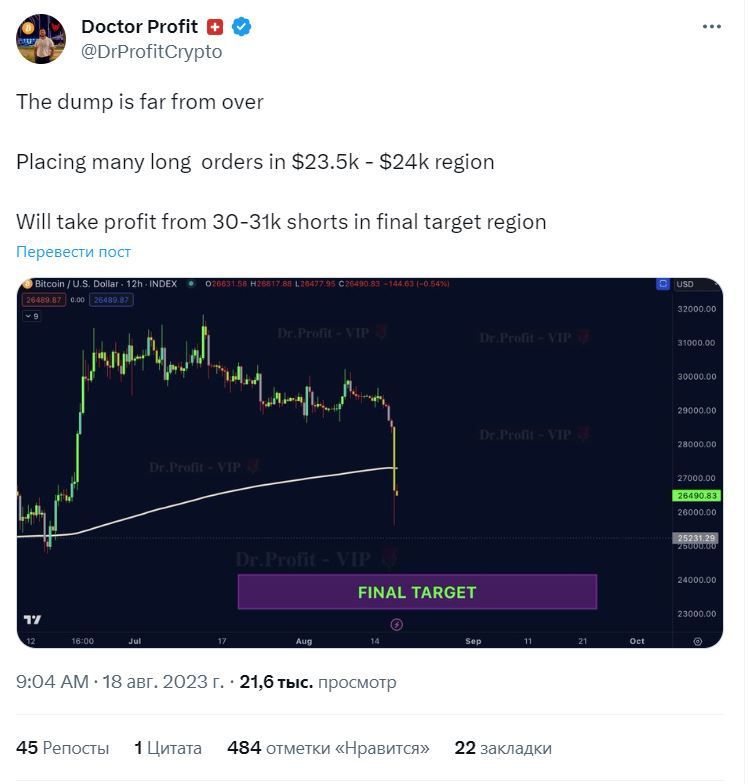View the 484 likes list

[328, 748]
